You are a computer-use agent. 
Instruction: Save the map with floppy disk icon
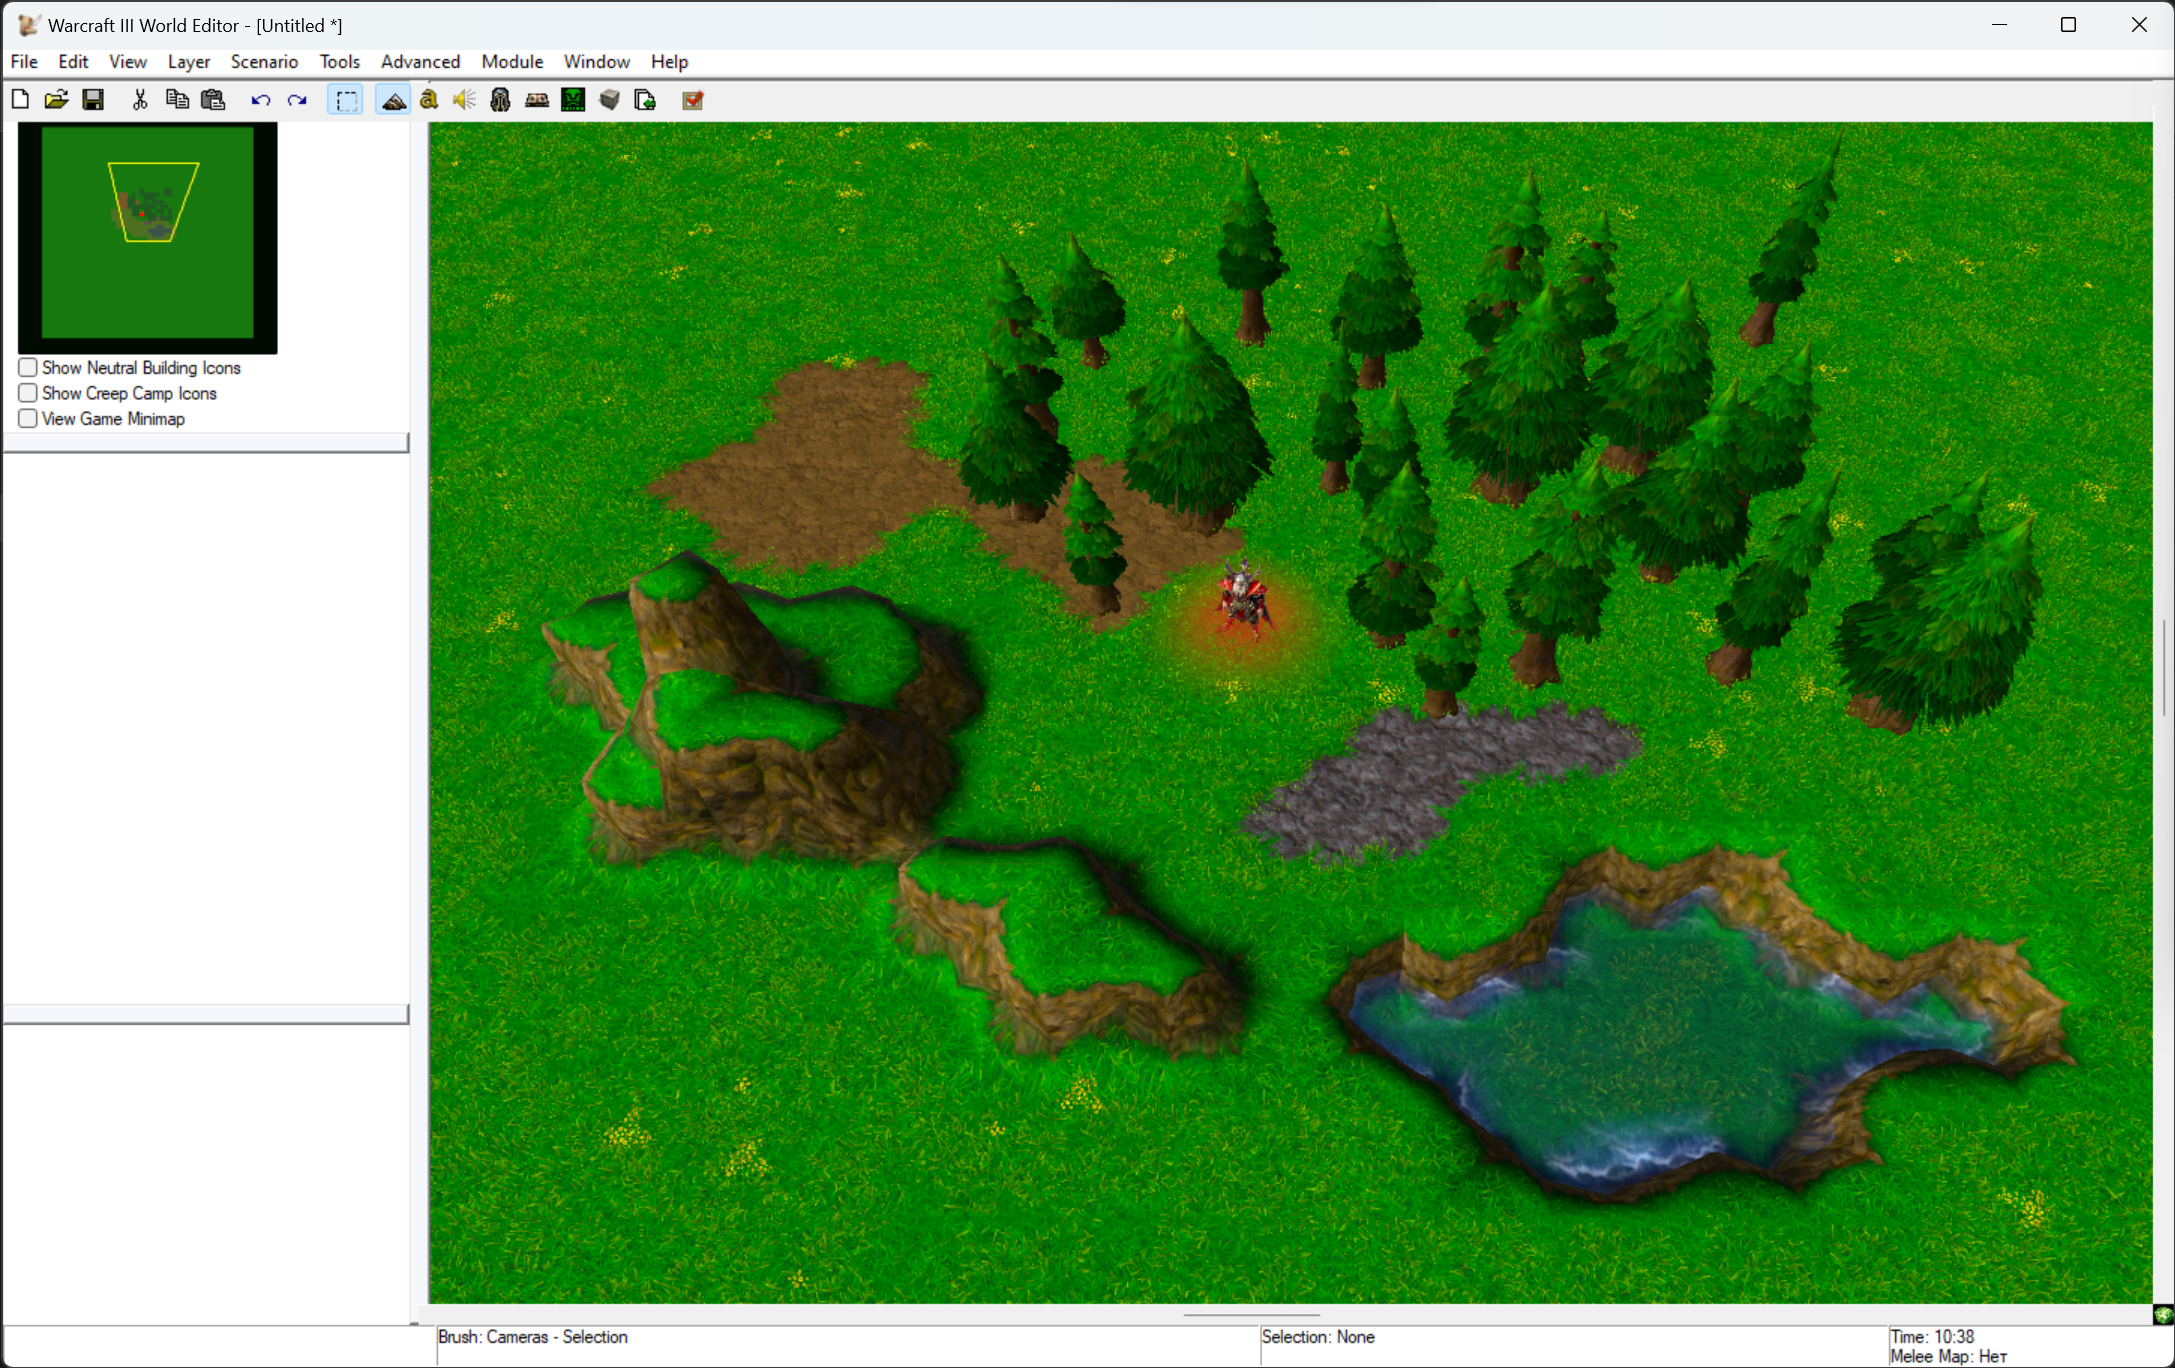point(93,99)
